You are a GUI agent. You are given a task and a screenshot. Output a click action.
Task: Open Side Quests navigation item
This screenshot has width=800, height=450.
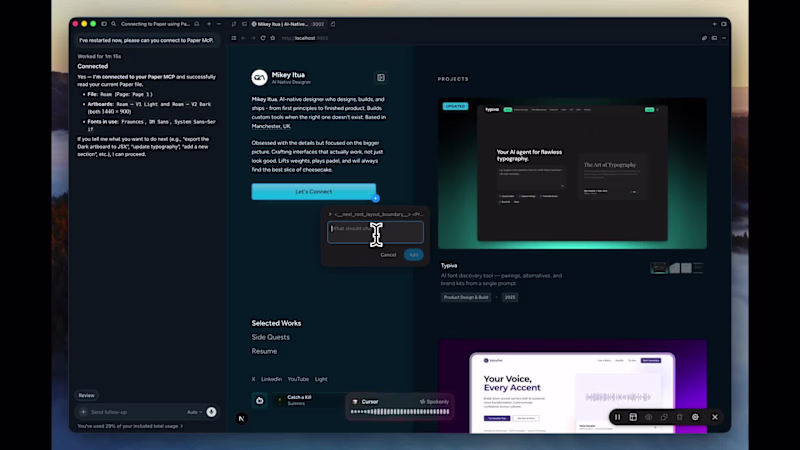click(x=270, y=337)
